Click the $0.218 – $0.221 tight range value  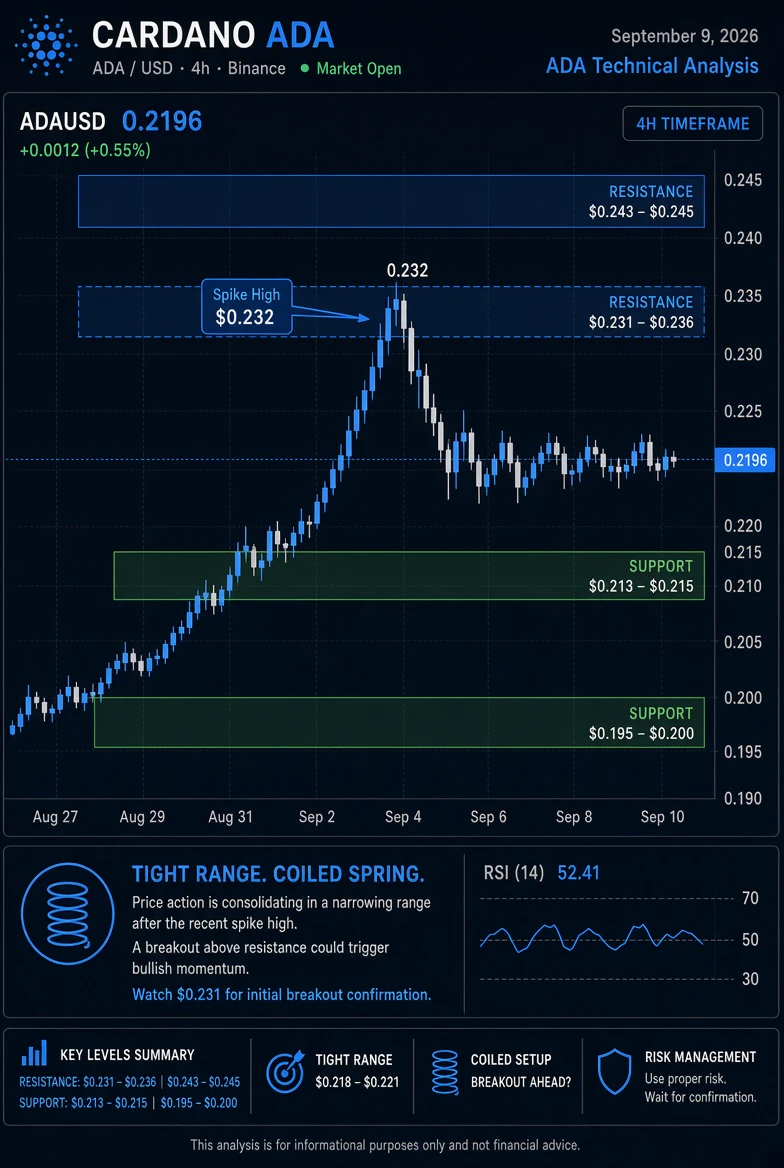tap(357, 1082)
